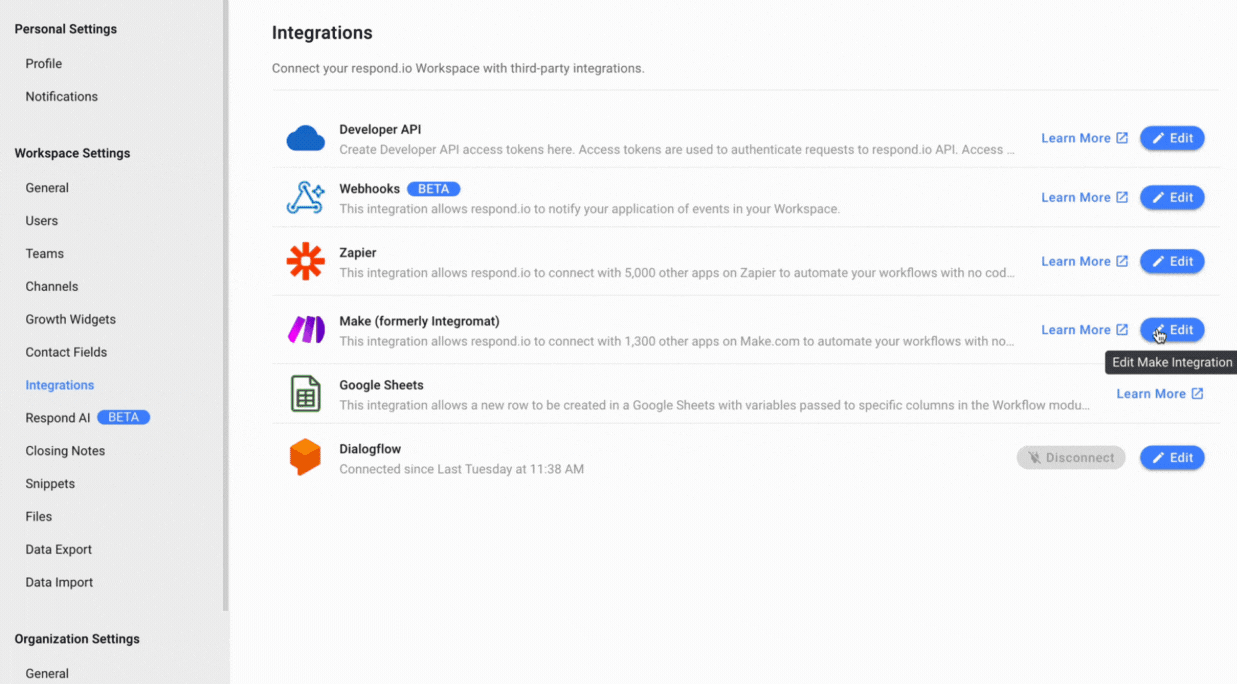This screenshot has width=1237, height=684.
Task: Edit the Developer API integration
Action: click(1172, 138)
